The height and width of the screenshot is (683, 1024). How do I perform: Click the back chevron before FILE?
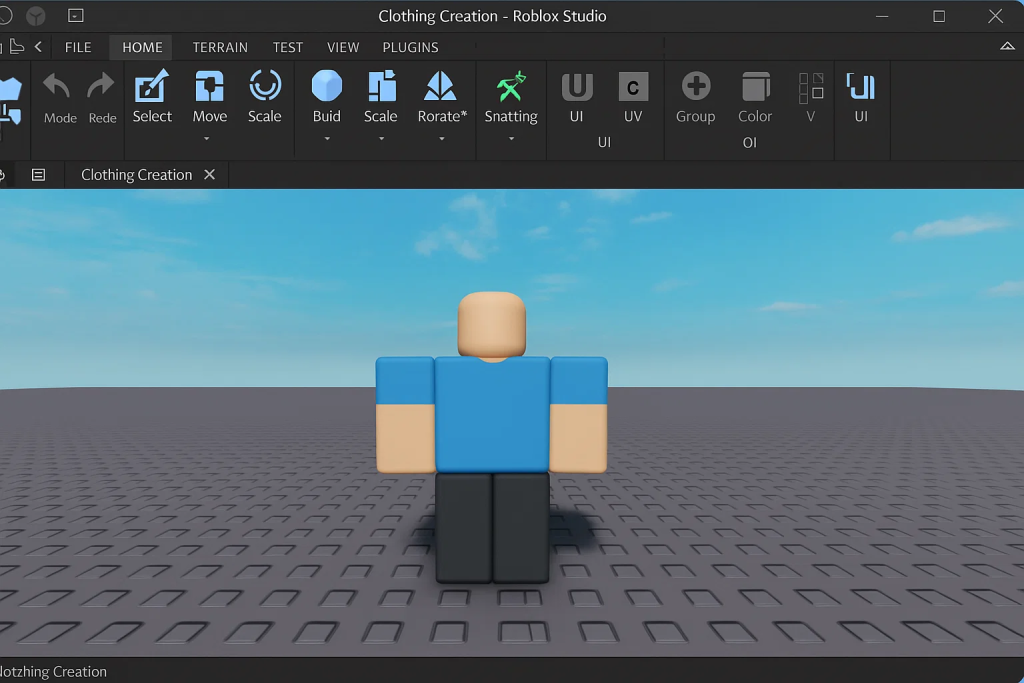click(x=38, y=47)
